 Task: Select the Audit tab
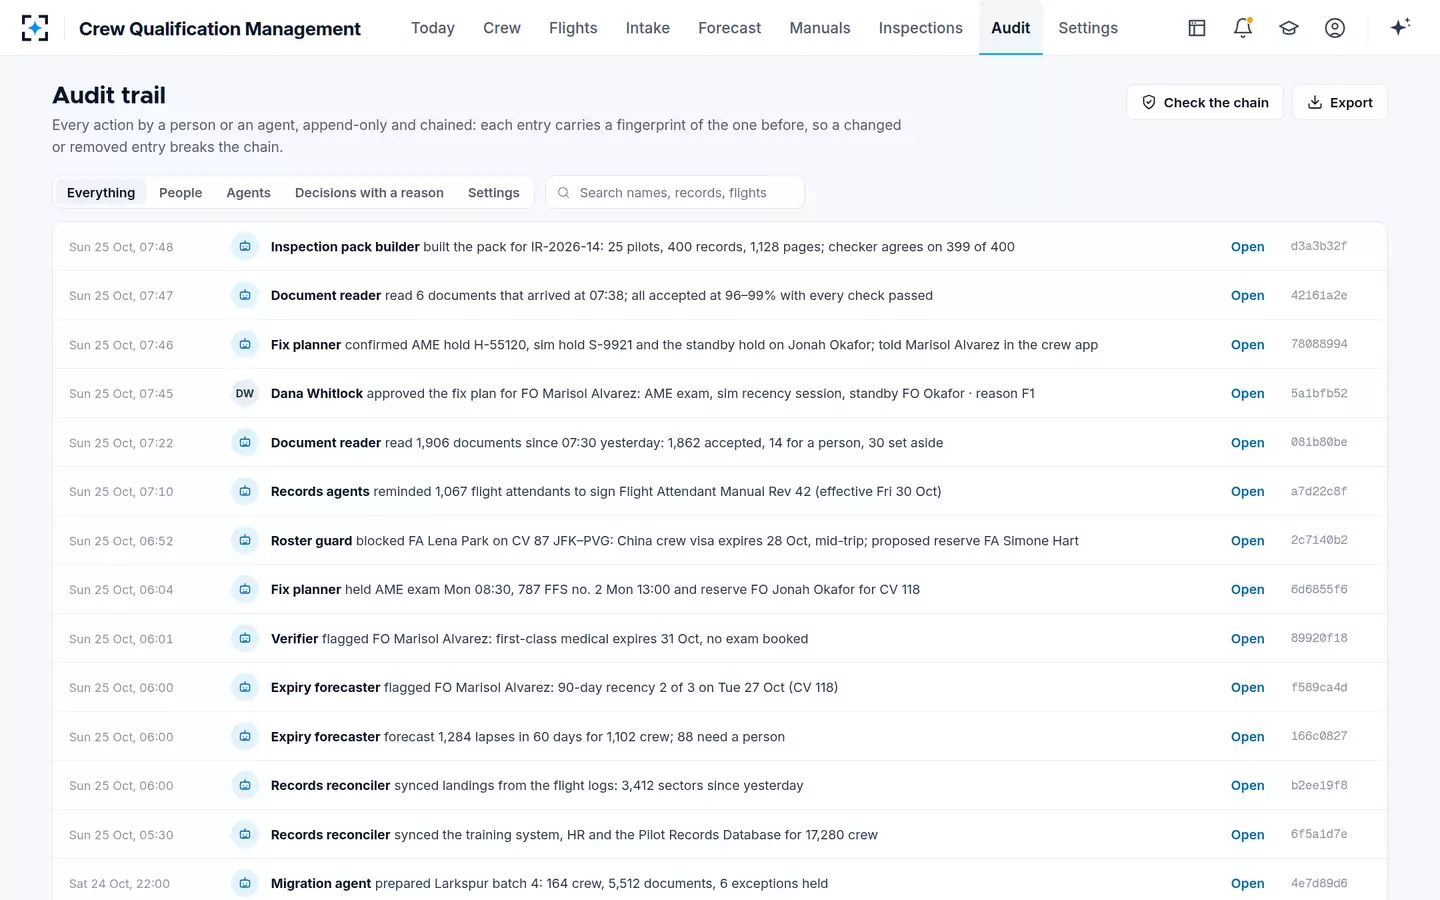tap(1011, 28)
